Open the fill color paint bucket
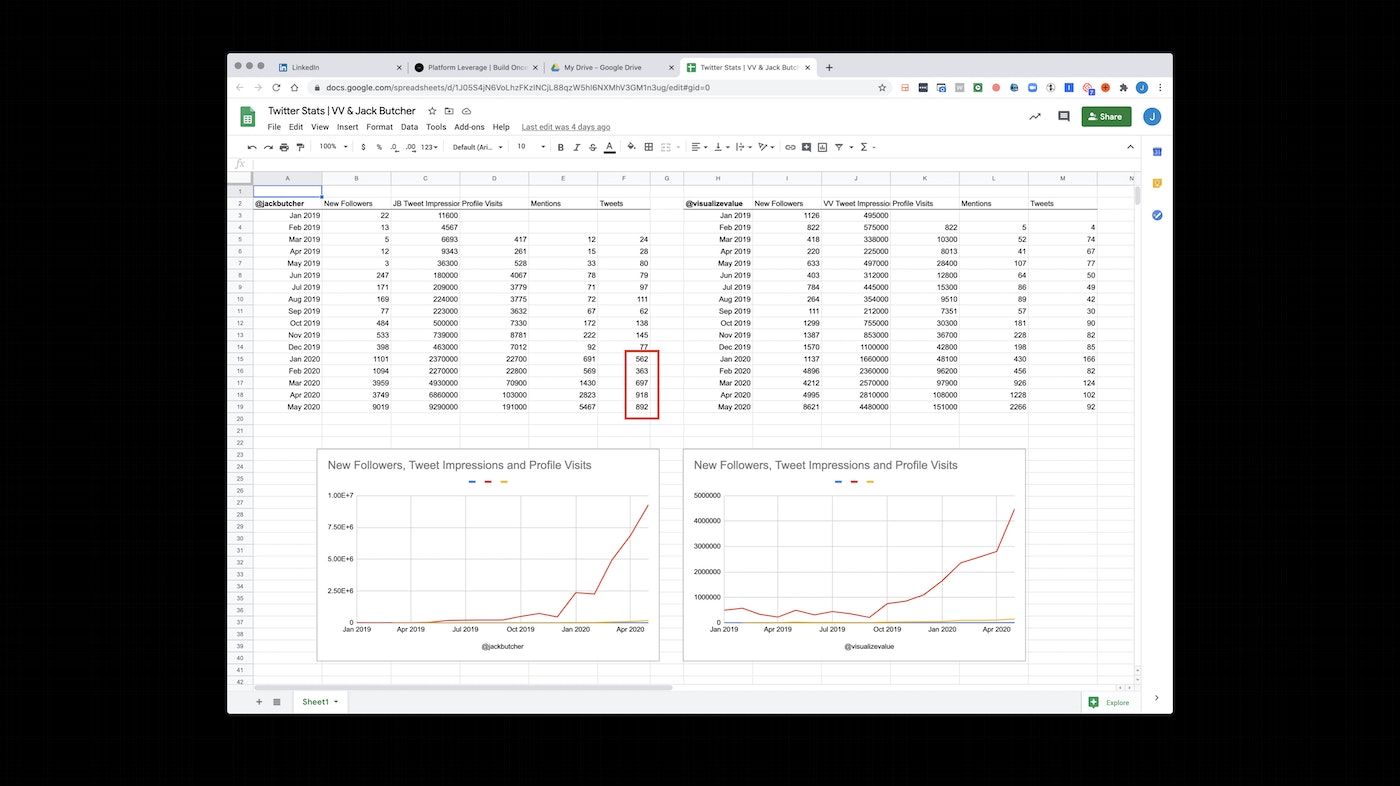 pyautogui.click(x=631, y=147)
